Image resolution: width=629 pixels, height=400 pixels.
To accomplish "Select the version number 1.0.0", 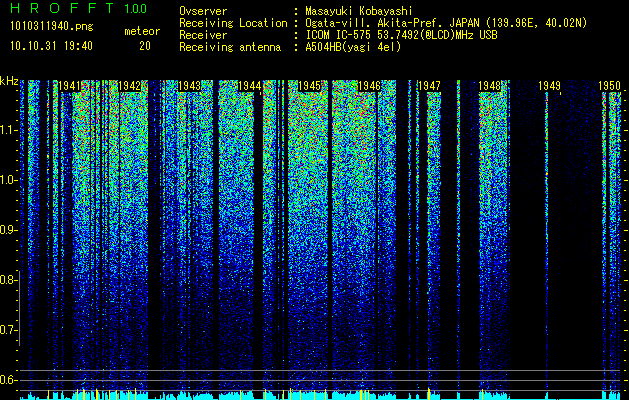I will click(135, 8).
